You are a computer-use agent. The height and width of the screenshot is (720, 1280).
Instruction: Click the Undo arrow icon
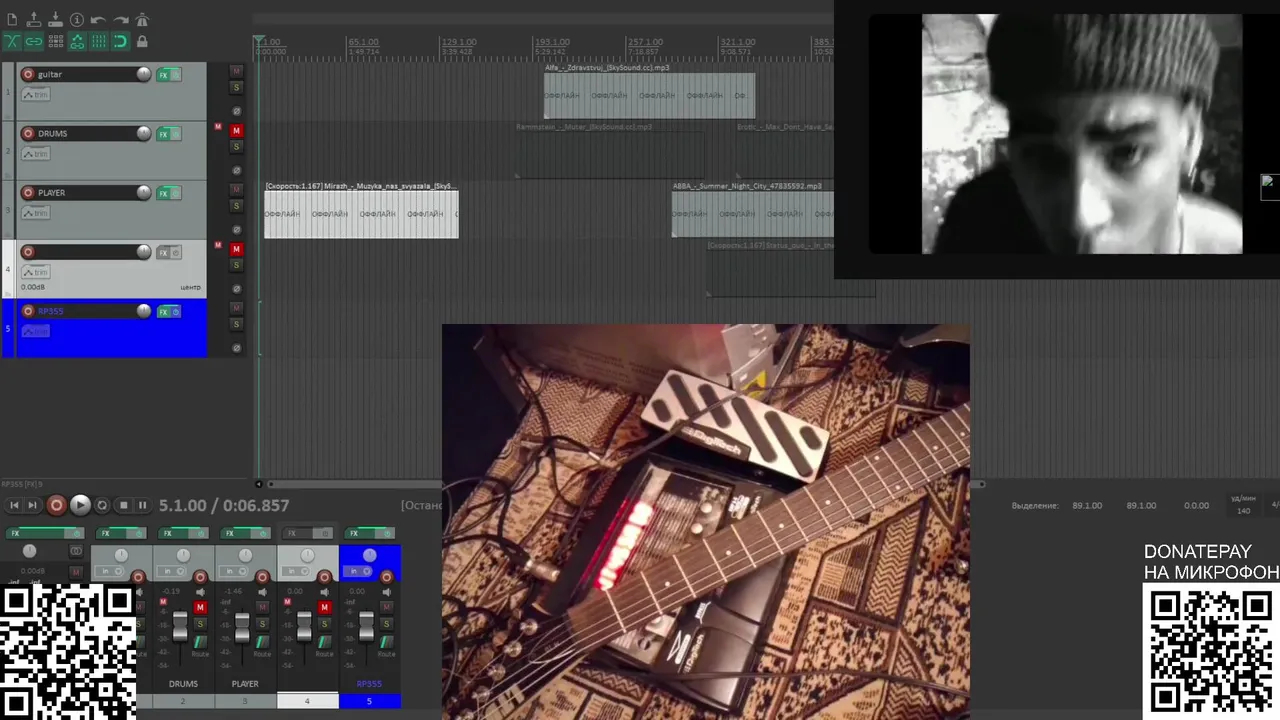98,20
